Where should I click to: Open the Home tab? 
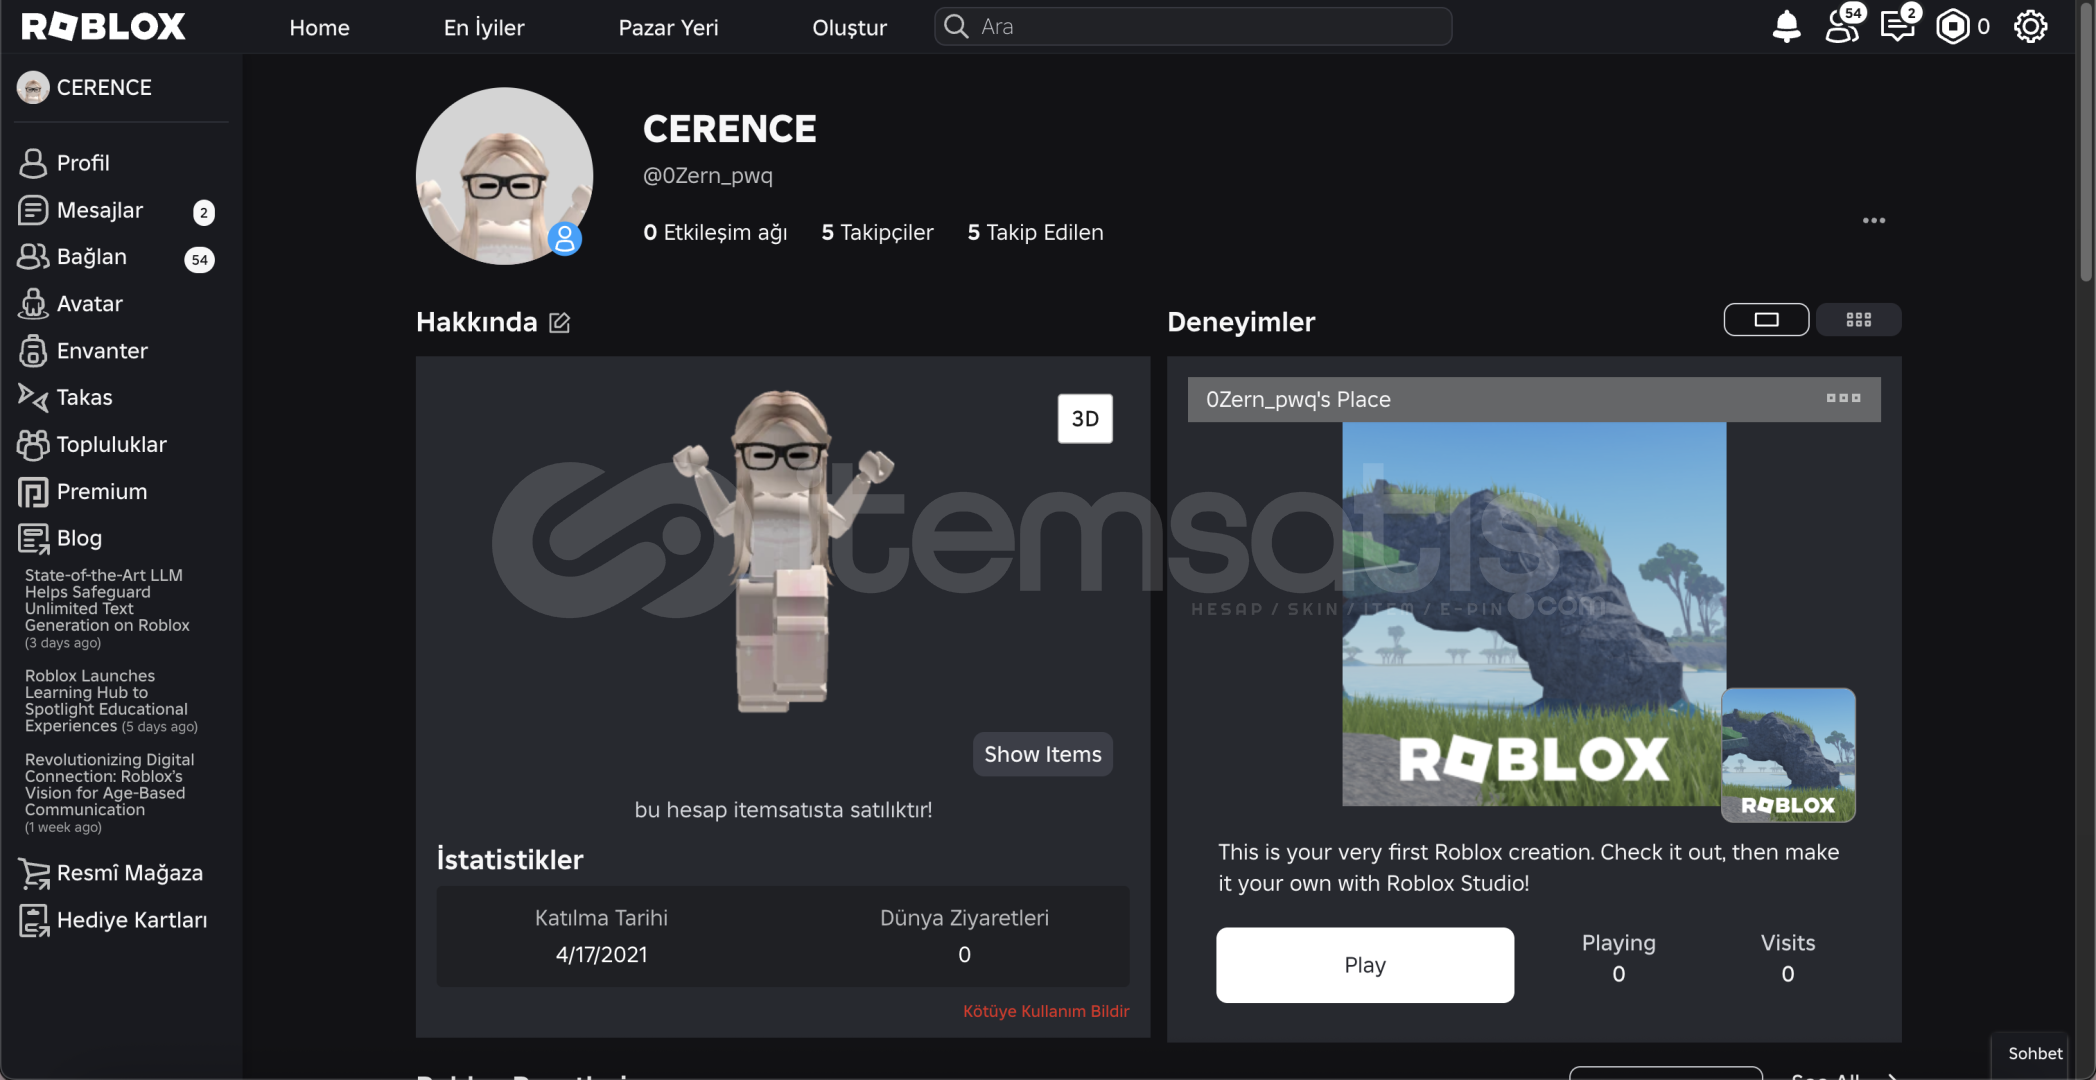pos(319,28)
